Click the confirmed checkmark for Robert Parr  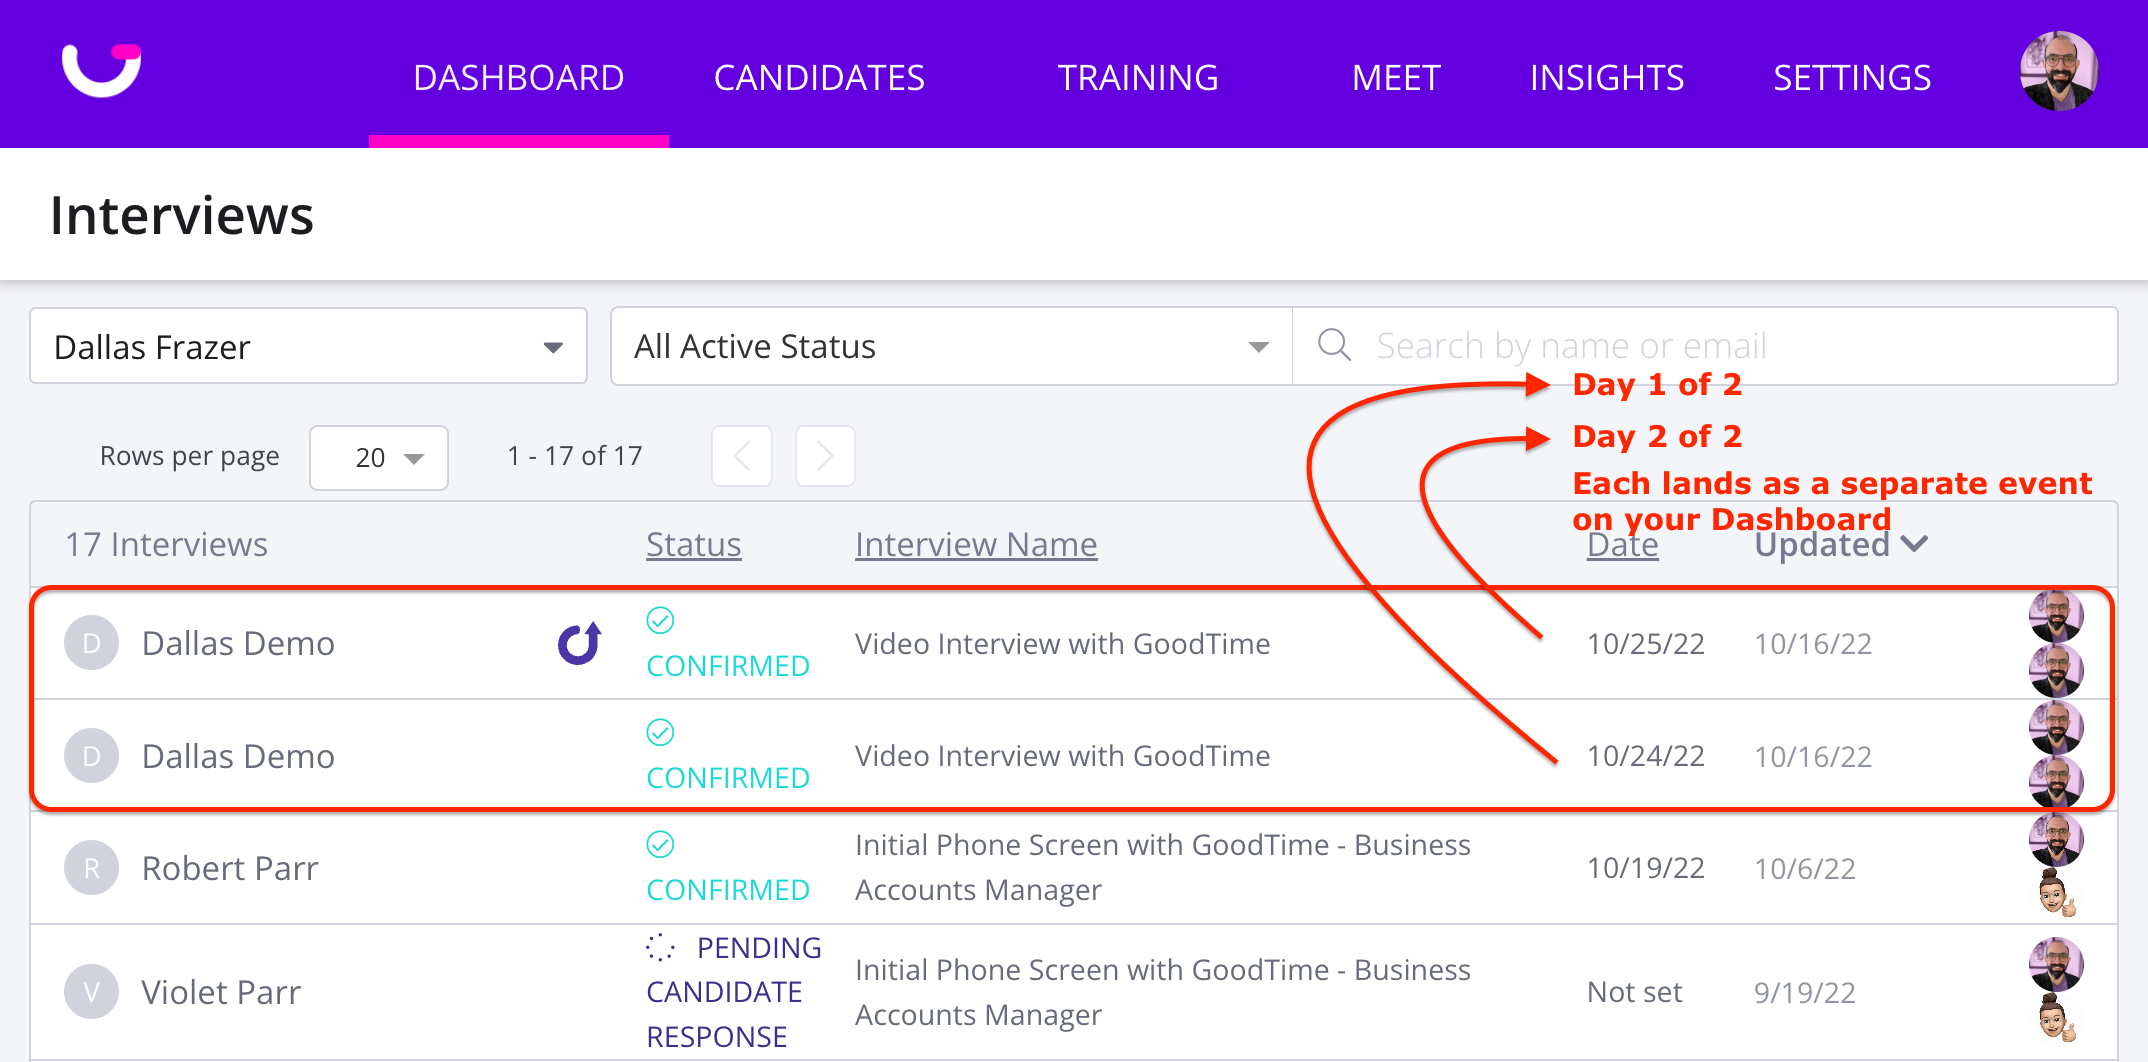[660, 845]
